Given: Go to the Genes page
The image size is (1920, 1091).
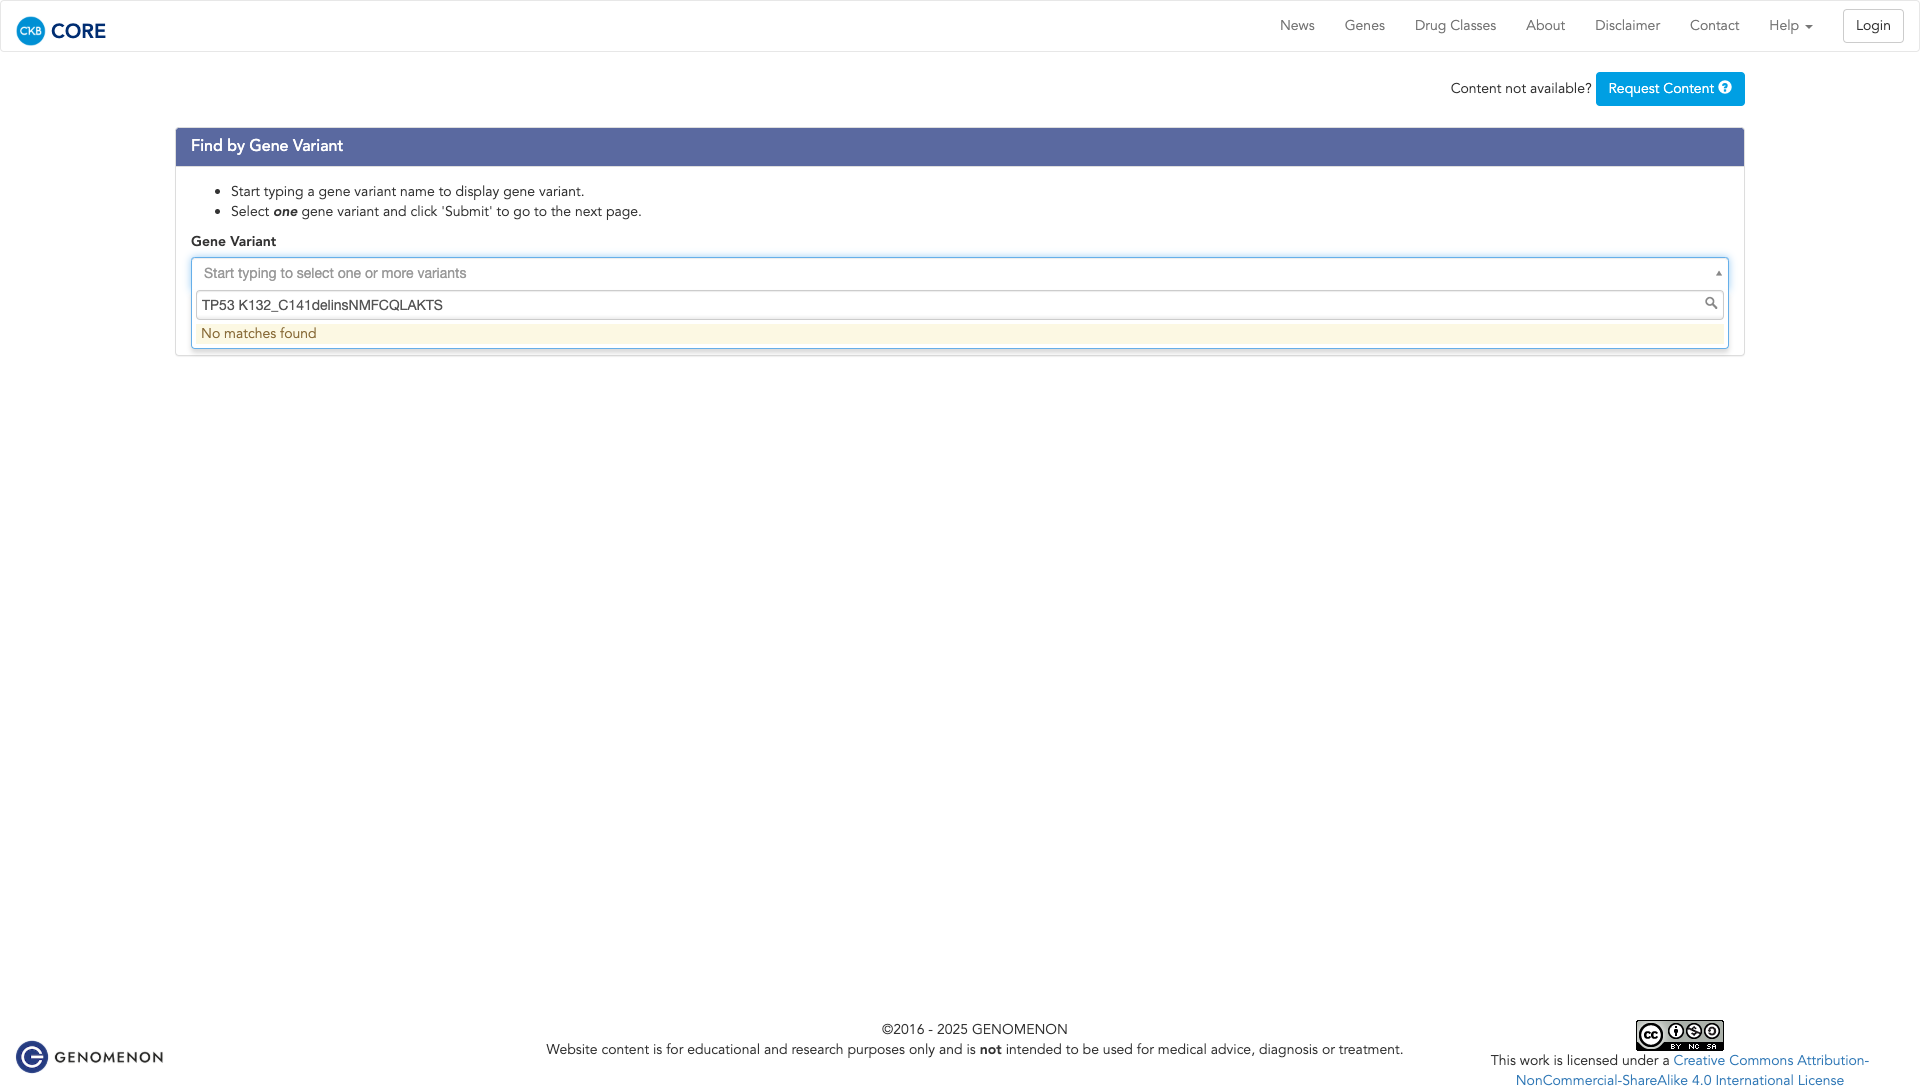Looking at the screenshot, I should coord(1364,26).
